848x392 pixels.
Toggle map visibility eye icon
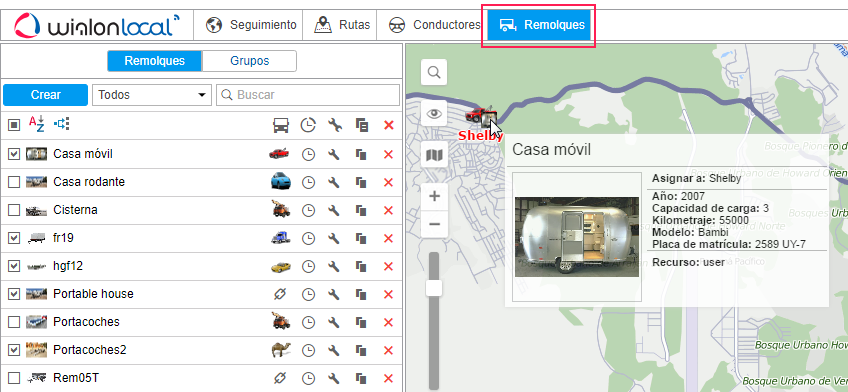[434, 114]
